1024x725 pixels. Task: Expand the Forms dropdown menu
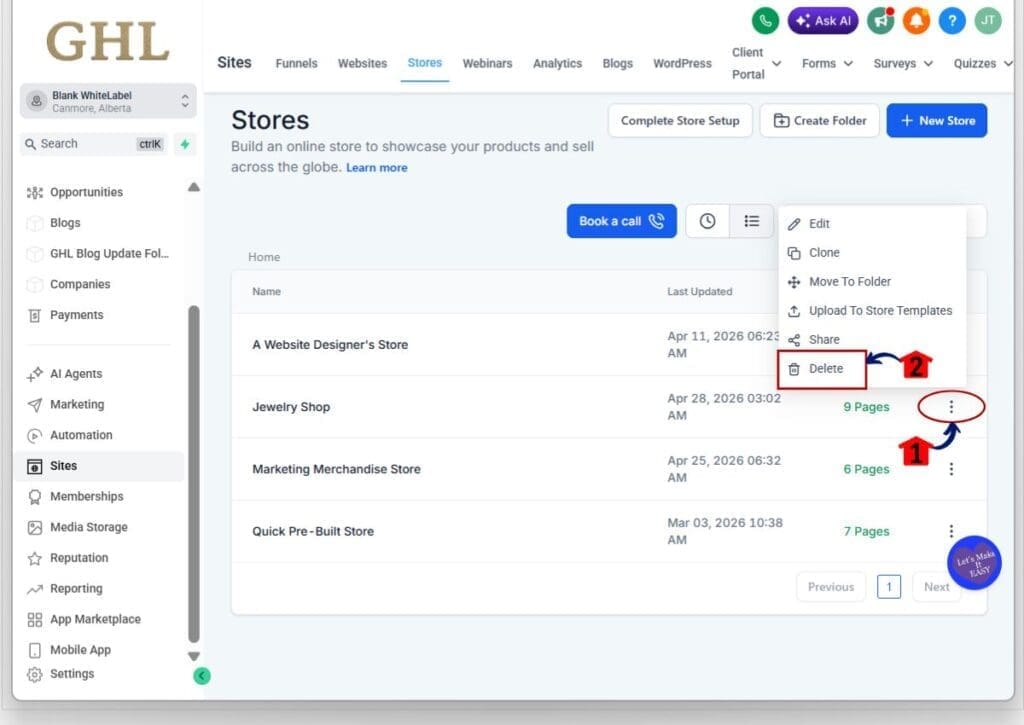tap(827, 63)
